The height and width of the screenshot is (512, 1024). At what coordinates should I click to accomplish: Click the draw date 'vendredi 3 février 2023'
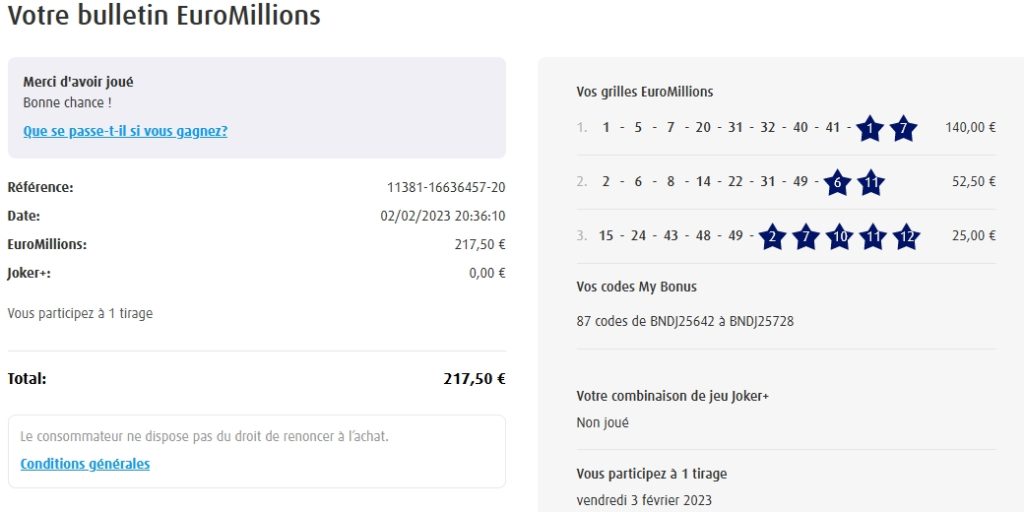point(644,500)
